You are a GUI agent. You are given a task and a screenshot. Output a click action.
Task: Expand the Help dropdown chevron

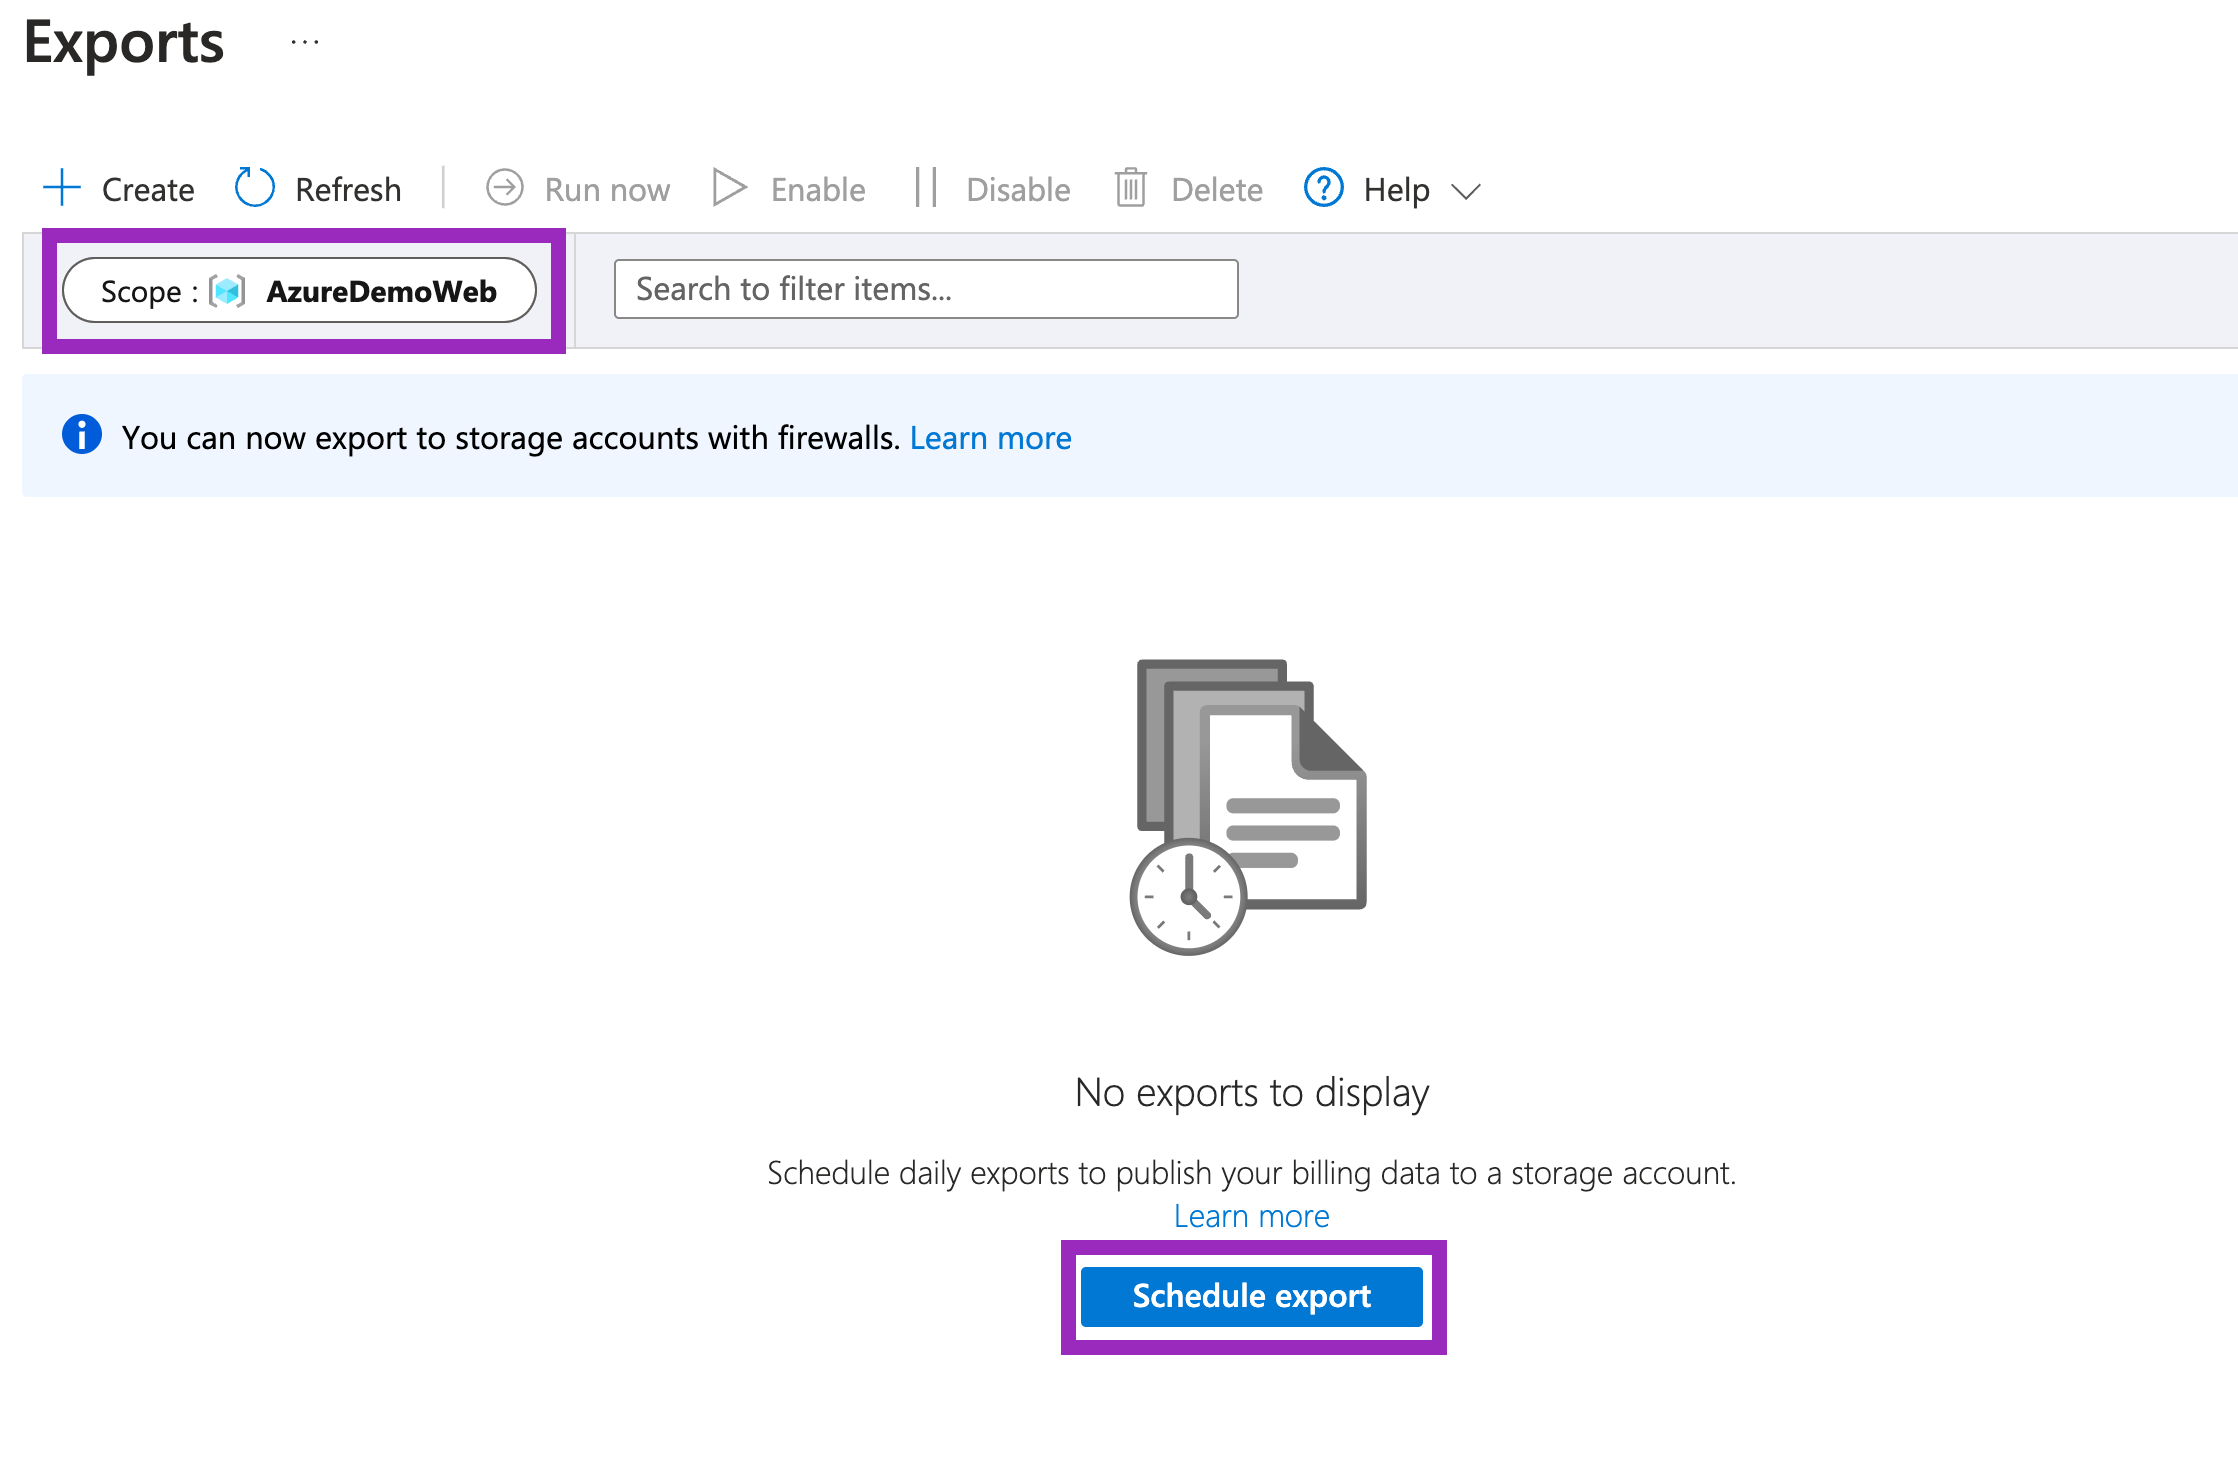[1465, 191]
